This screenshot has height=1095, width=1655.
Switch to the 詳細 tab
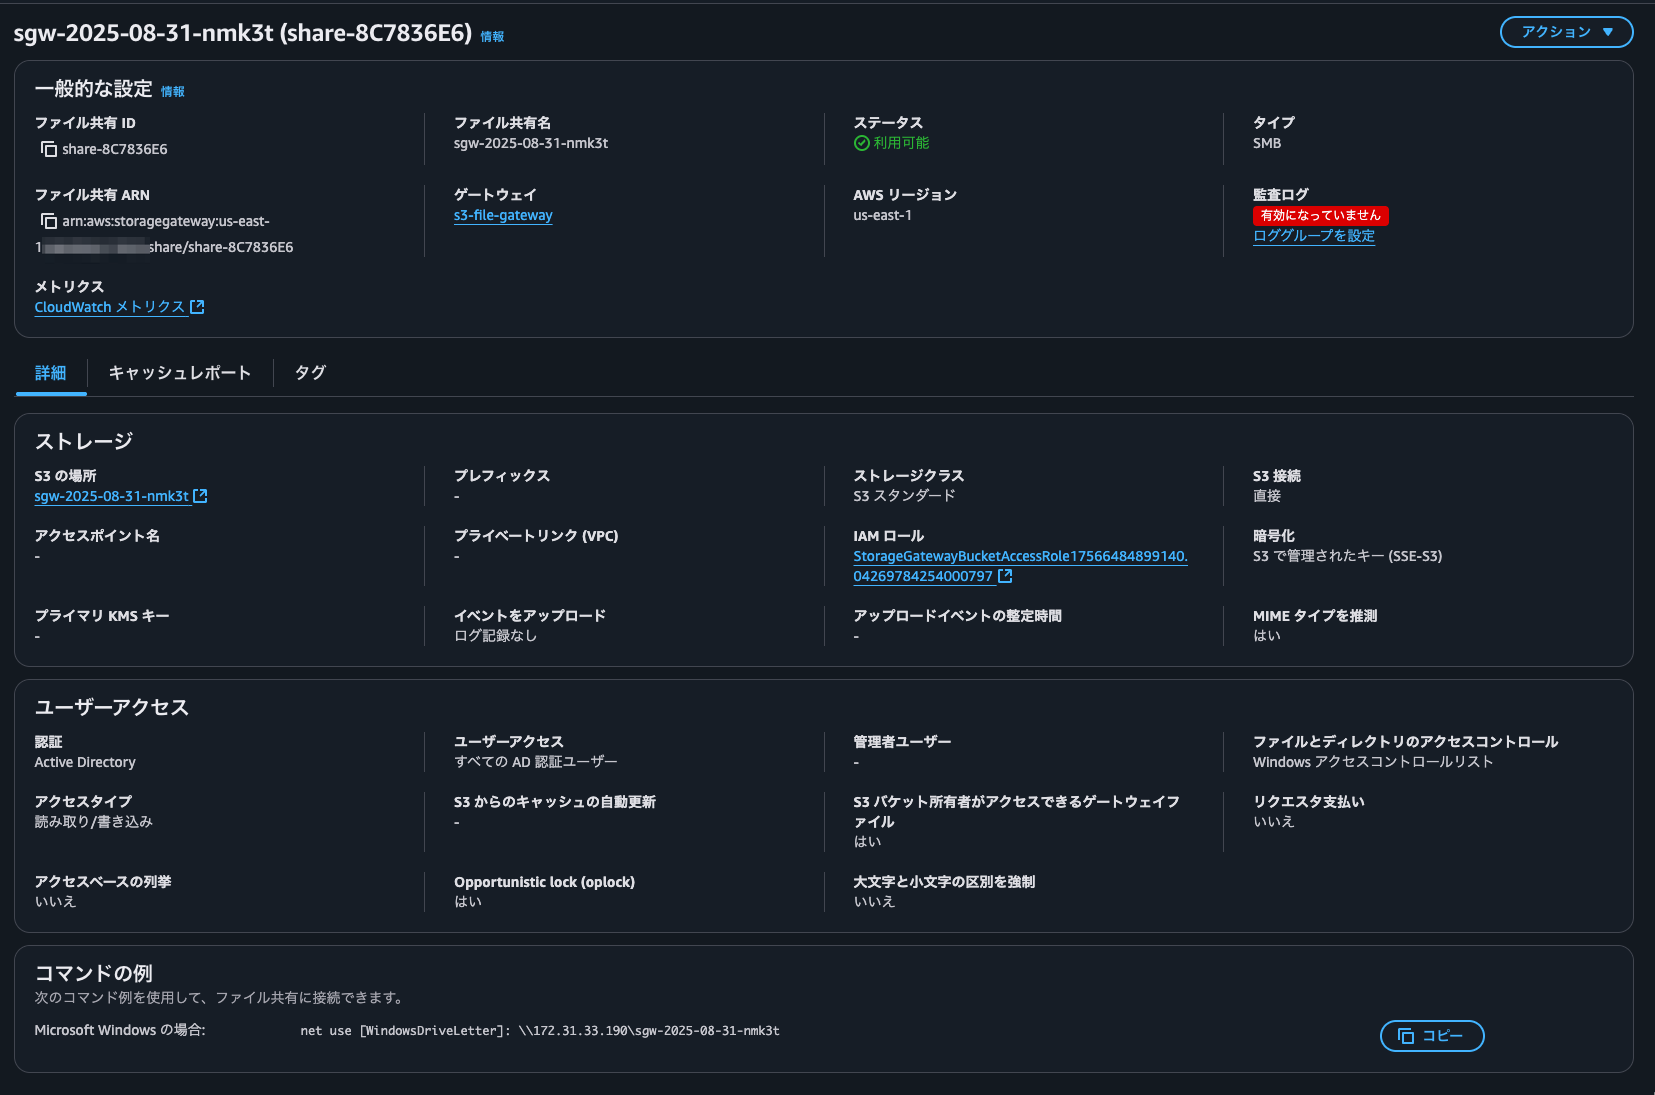[x=51, y=373]
